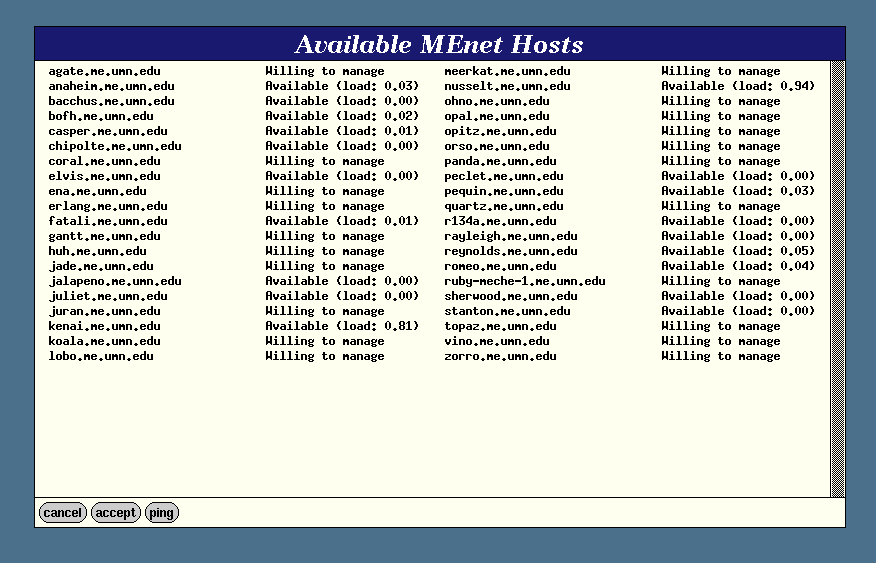Select host meerkat.me.umn.edu
Image resolution: width=876 pixels, height=563 pixels.
click(507, 71)
